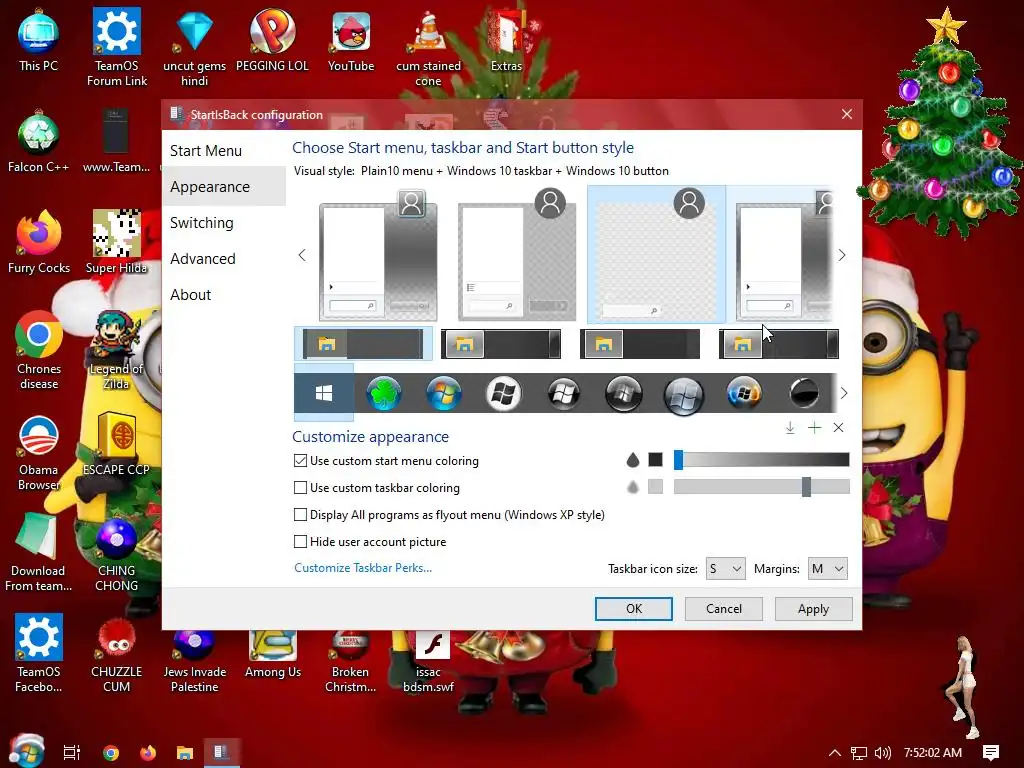The image size is (1024, 768).
Task: Click the Windows start orb on taskbar
Action: 26,751
